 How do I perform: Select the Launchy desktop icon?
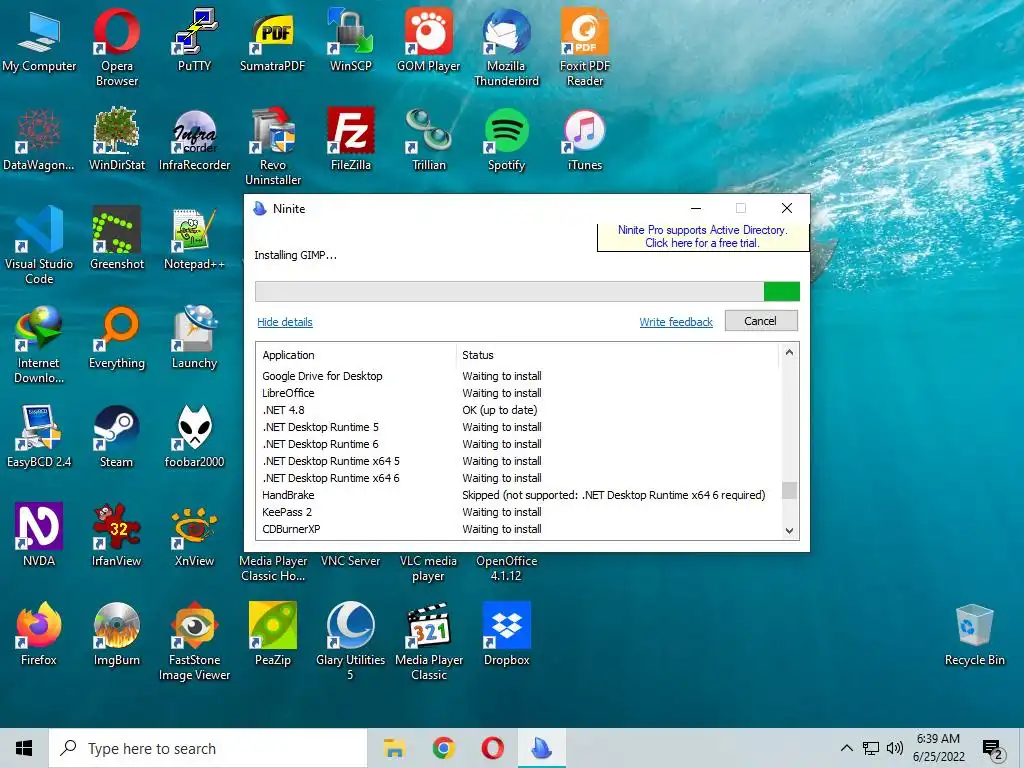point(195,336)
